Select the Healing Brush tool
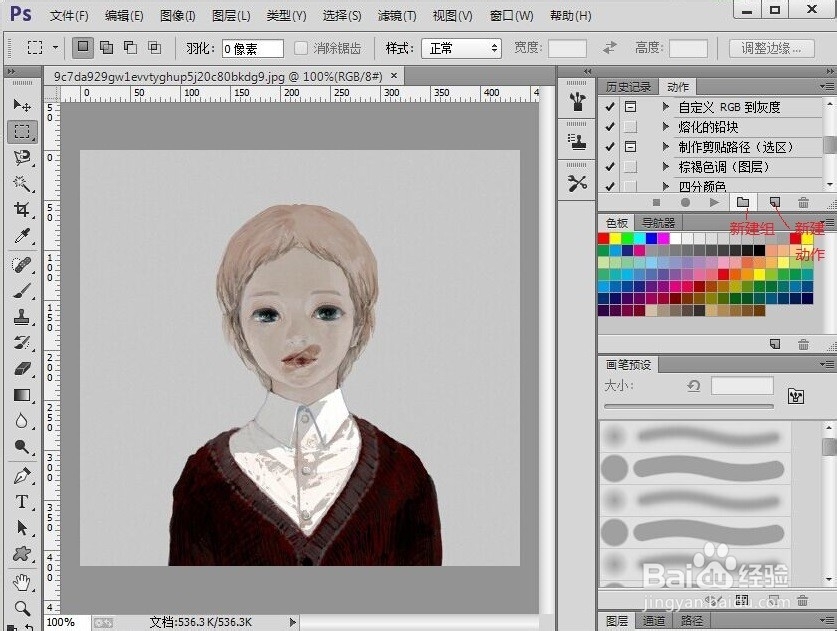The height and width of the screenshot is (631, 837). coord(22,265)
